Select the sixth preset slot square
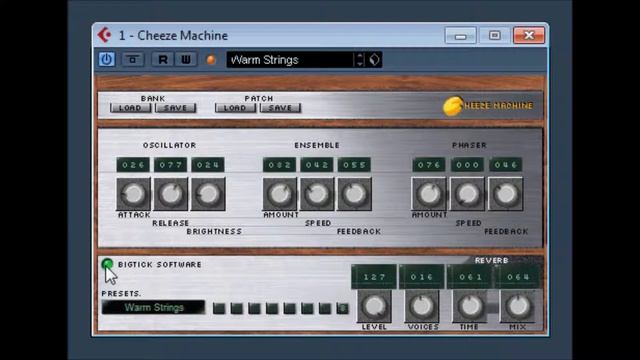 [307, 308]
